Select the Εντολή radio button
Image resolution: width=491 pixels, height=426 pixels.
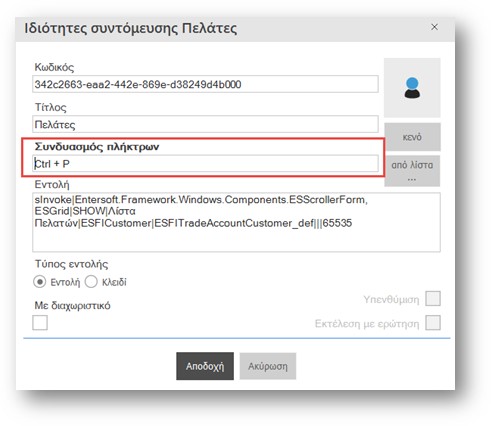tap(40, 282)
